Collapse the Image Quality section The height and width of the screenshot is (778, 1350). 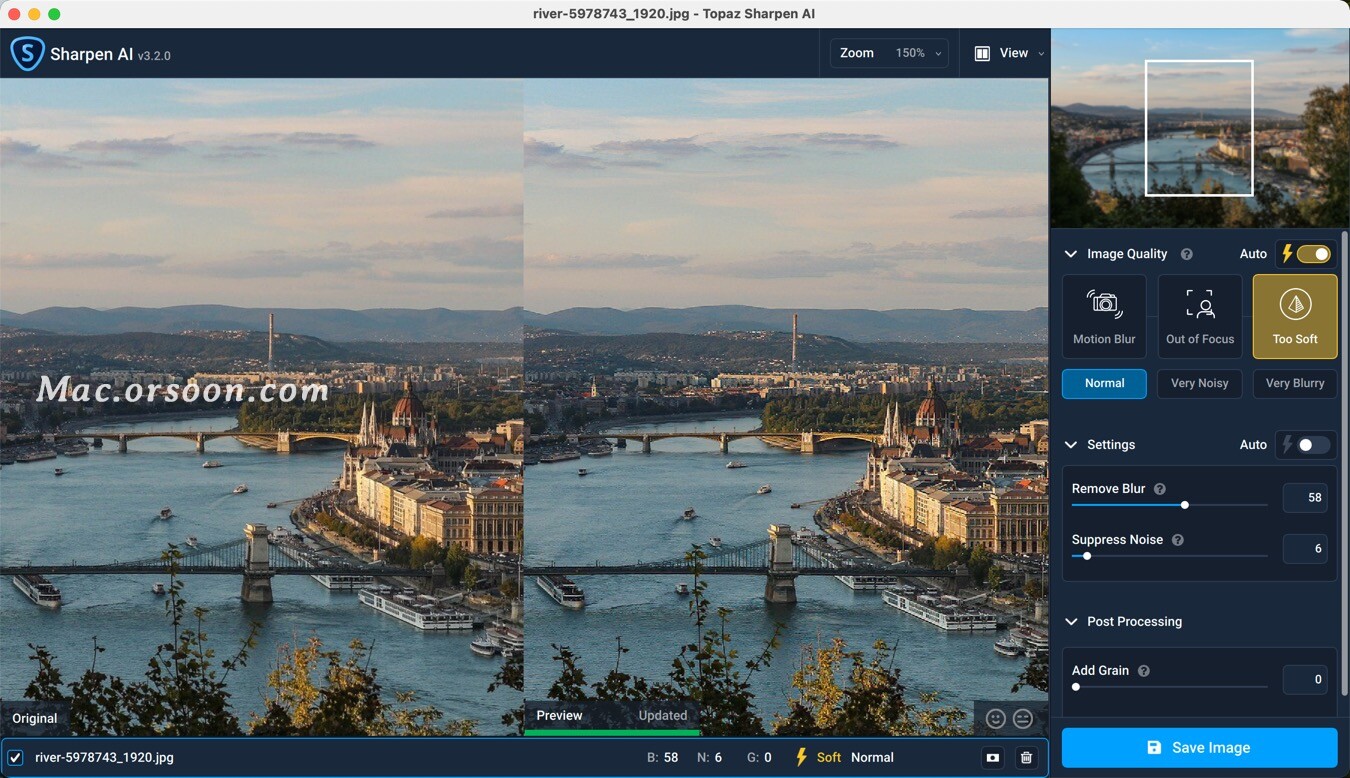coord(1071,254)
